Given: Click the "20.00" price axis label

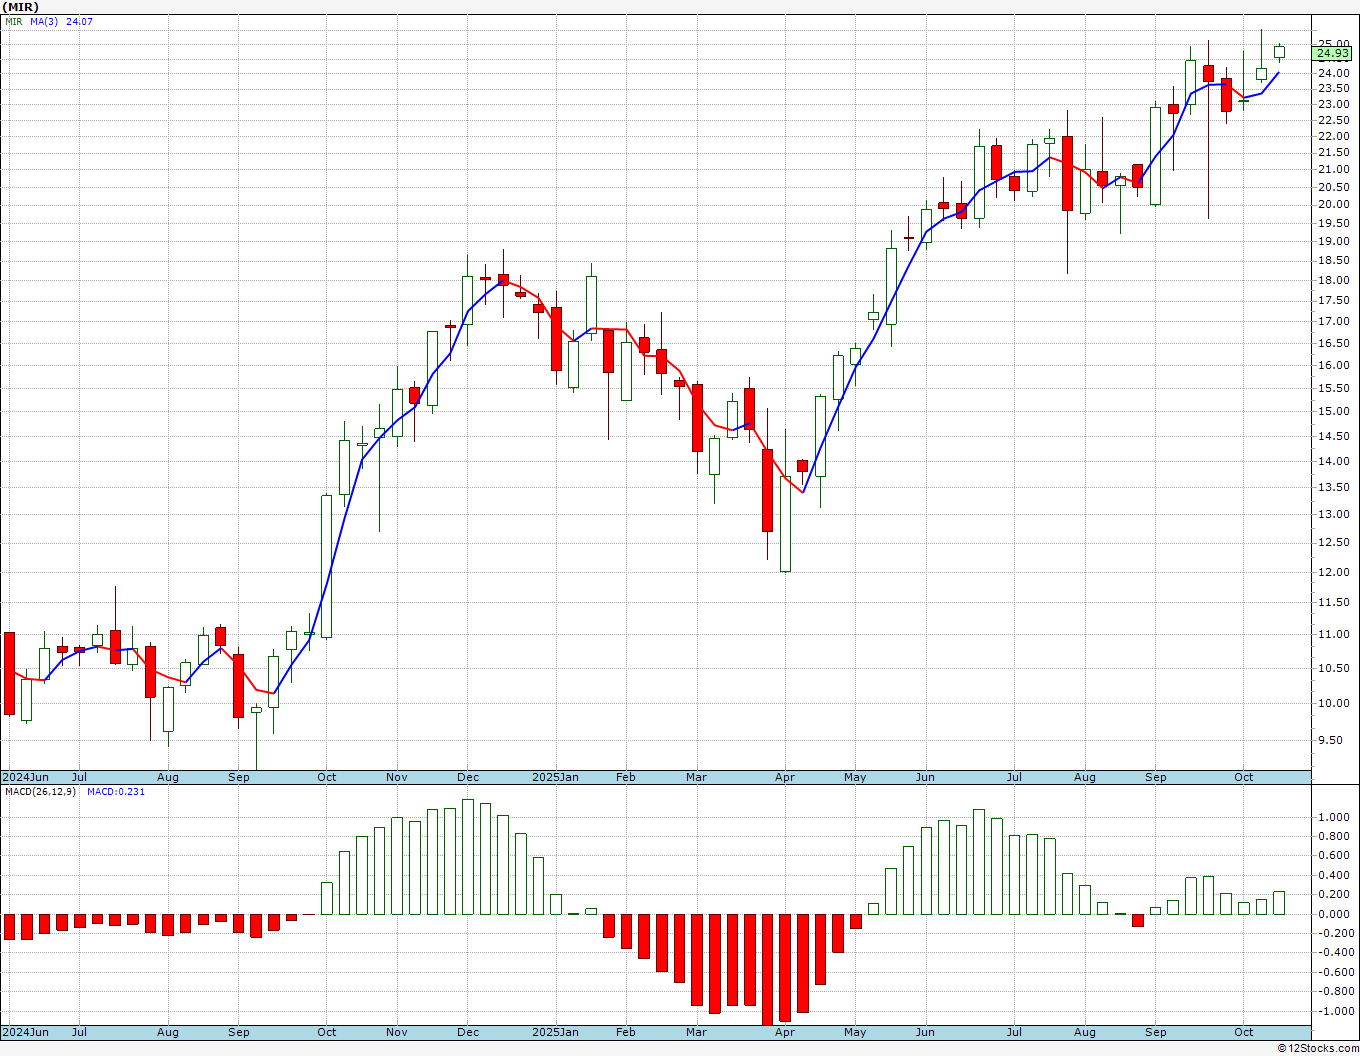Looking at the screenshot, I should coord(1333,205).
